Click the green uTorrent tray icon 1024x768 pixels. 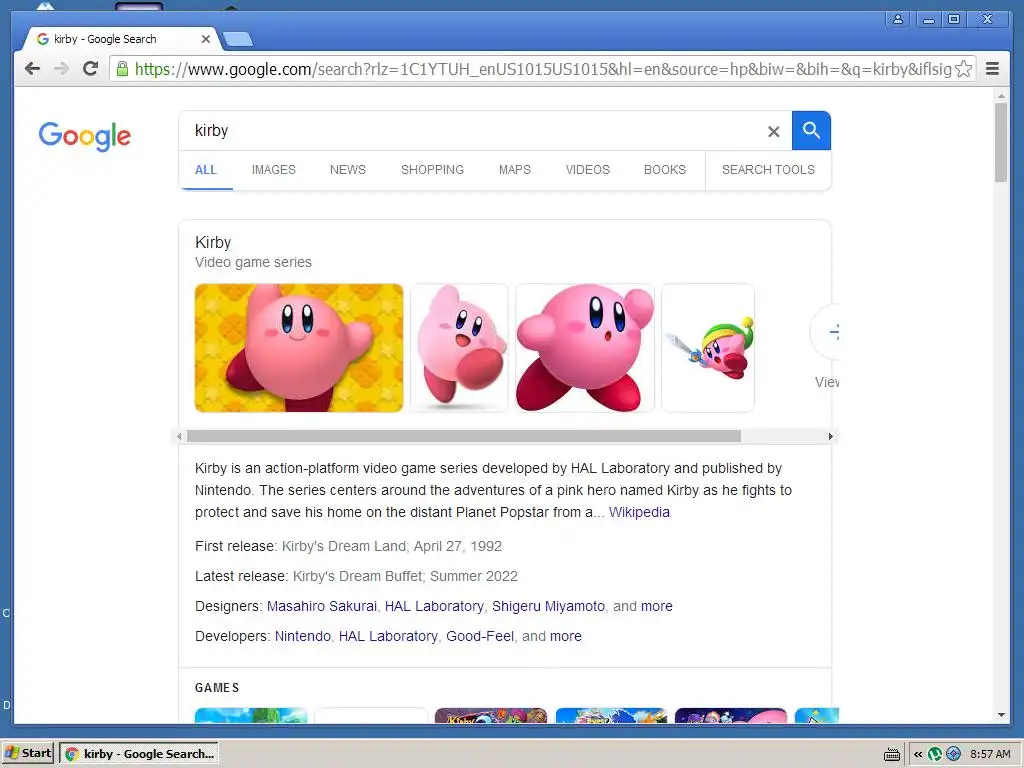[x=935, y=754]
